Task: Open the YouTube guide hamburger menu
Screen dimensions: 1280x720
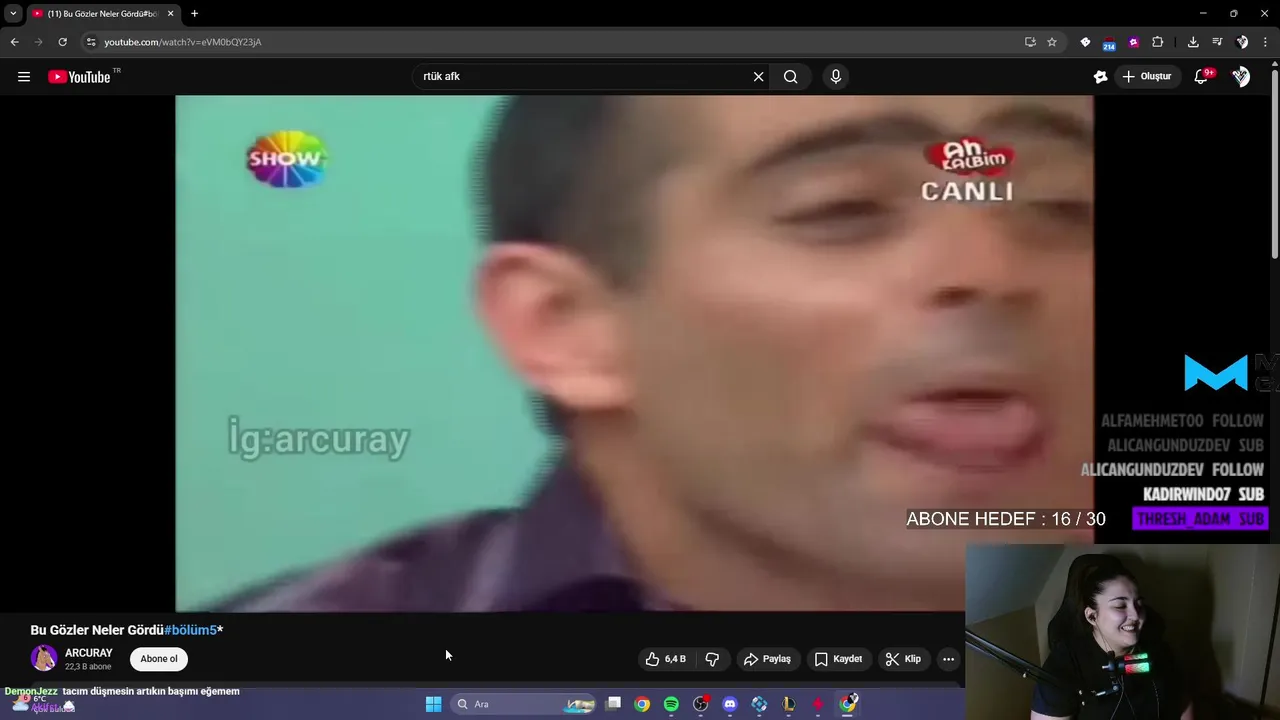Action: click(x=24, y=77)
